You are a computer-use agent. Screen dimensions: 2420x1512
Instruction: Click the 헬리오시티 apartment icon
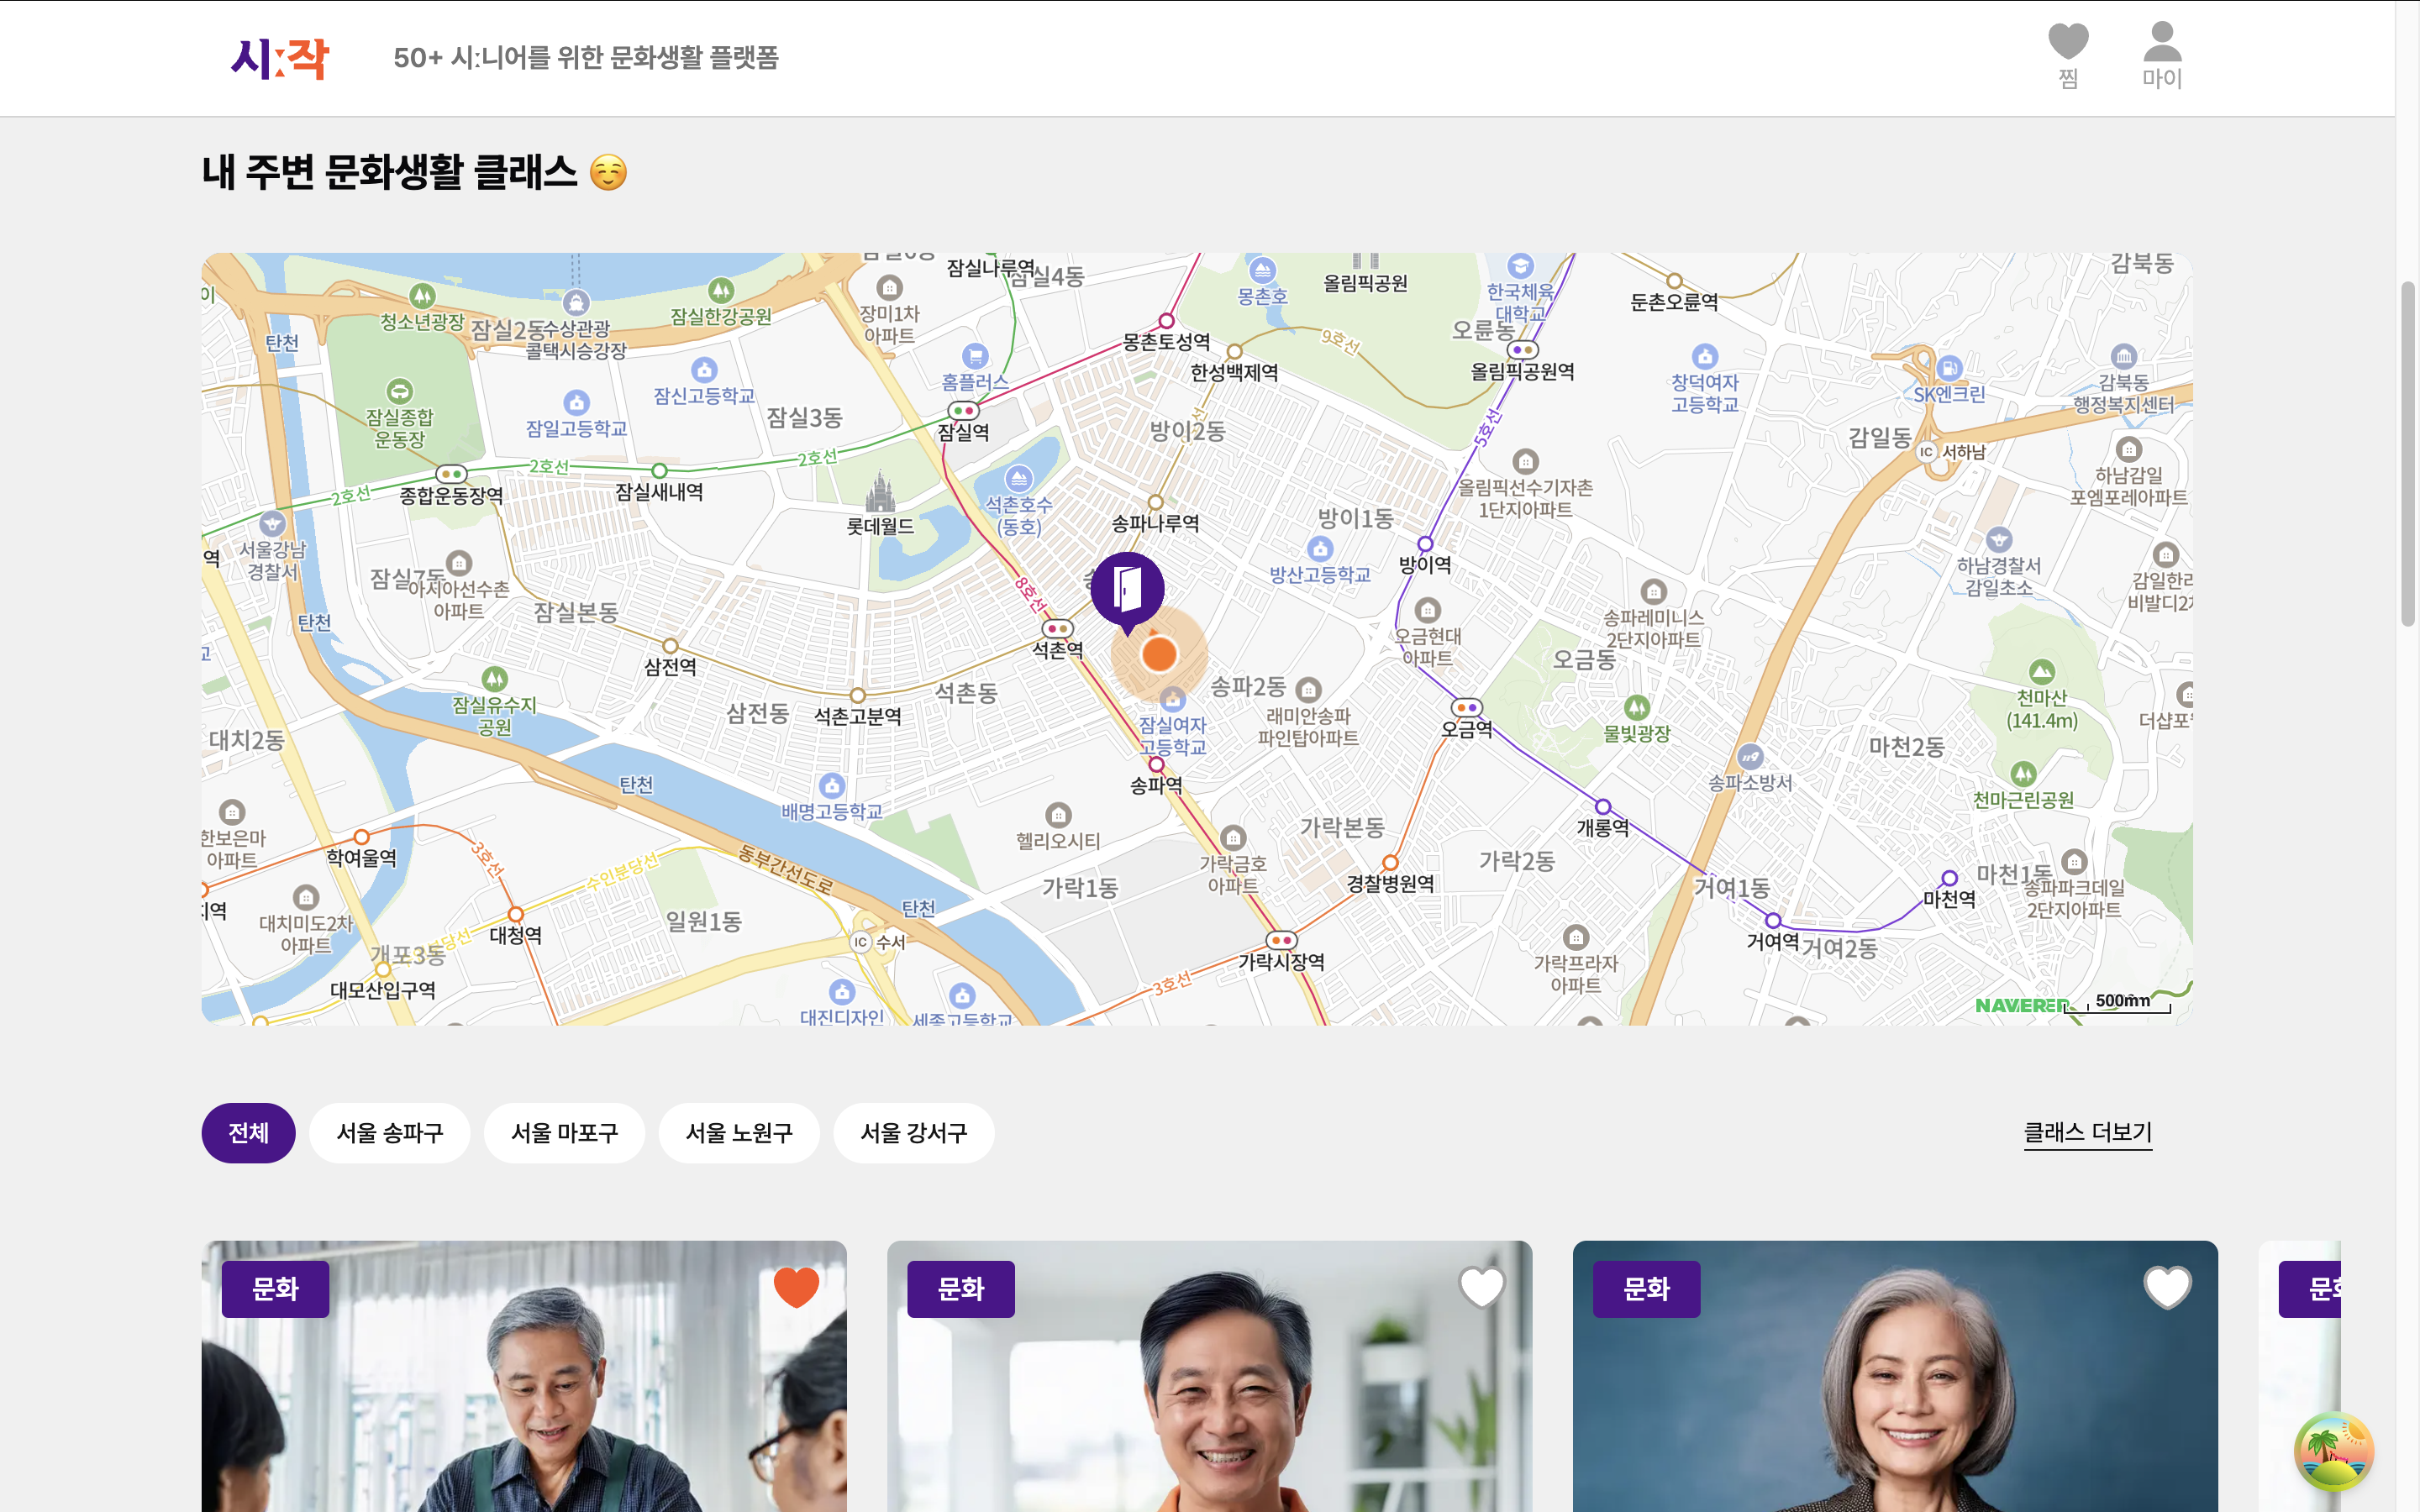point(1058,815)
